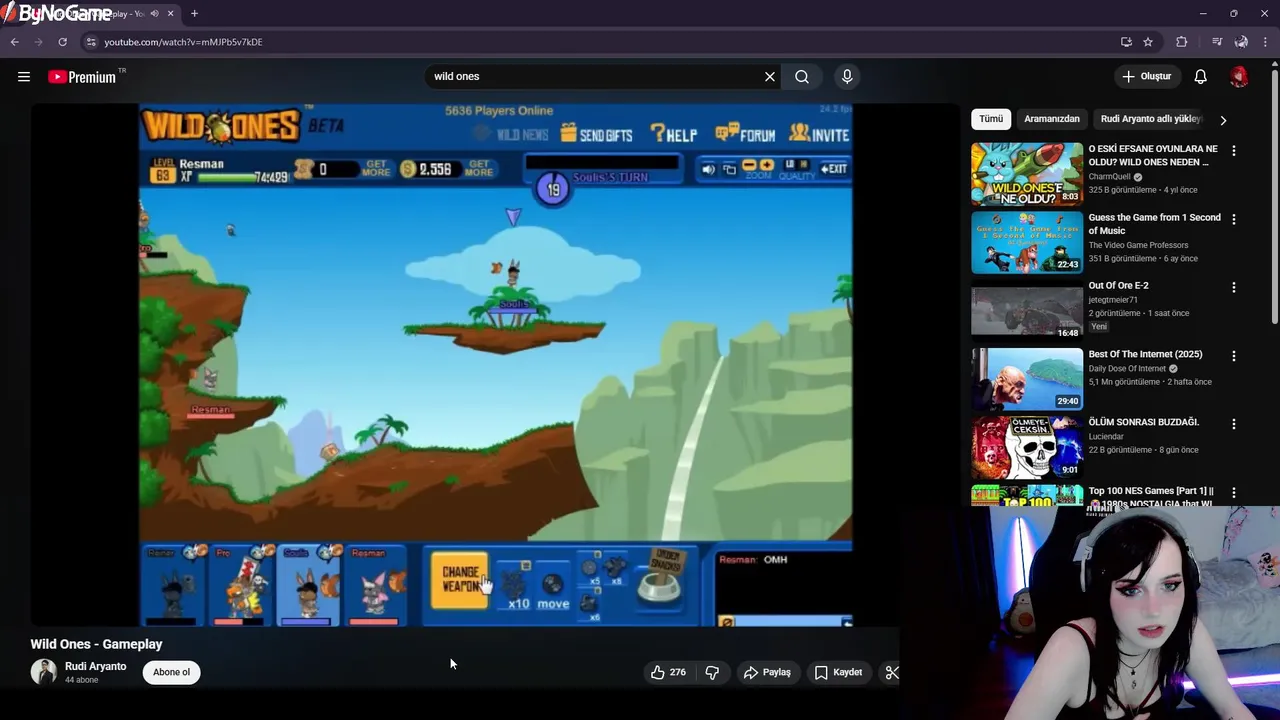This screenshot has height=720, width=1280.
Task: Share the video with Paylaş
Action: [x=767, y=672]
